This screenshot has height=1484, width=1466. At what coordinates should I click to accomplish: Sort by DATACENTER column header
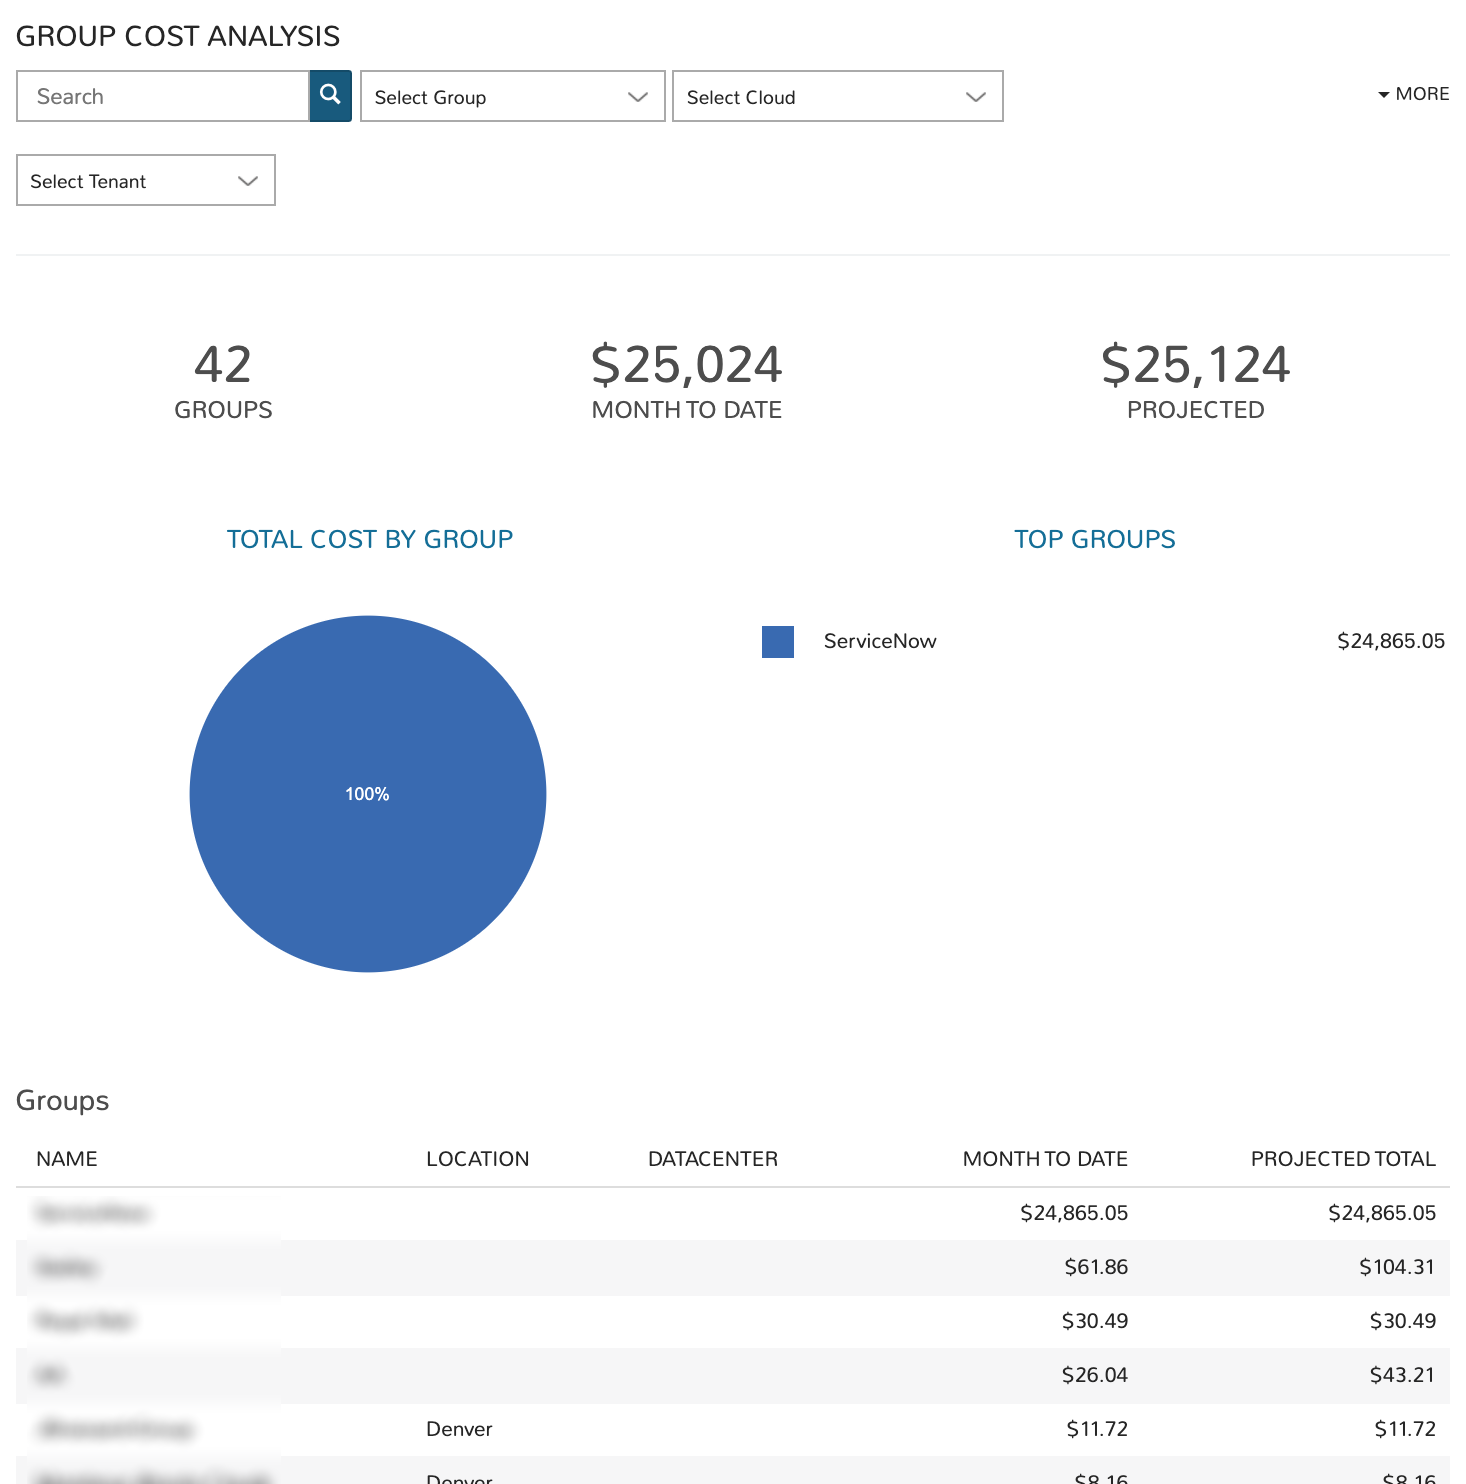point(712,1159)
